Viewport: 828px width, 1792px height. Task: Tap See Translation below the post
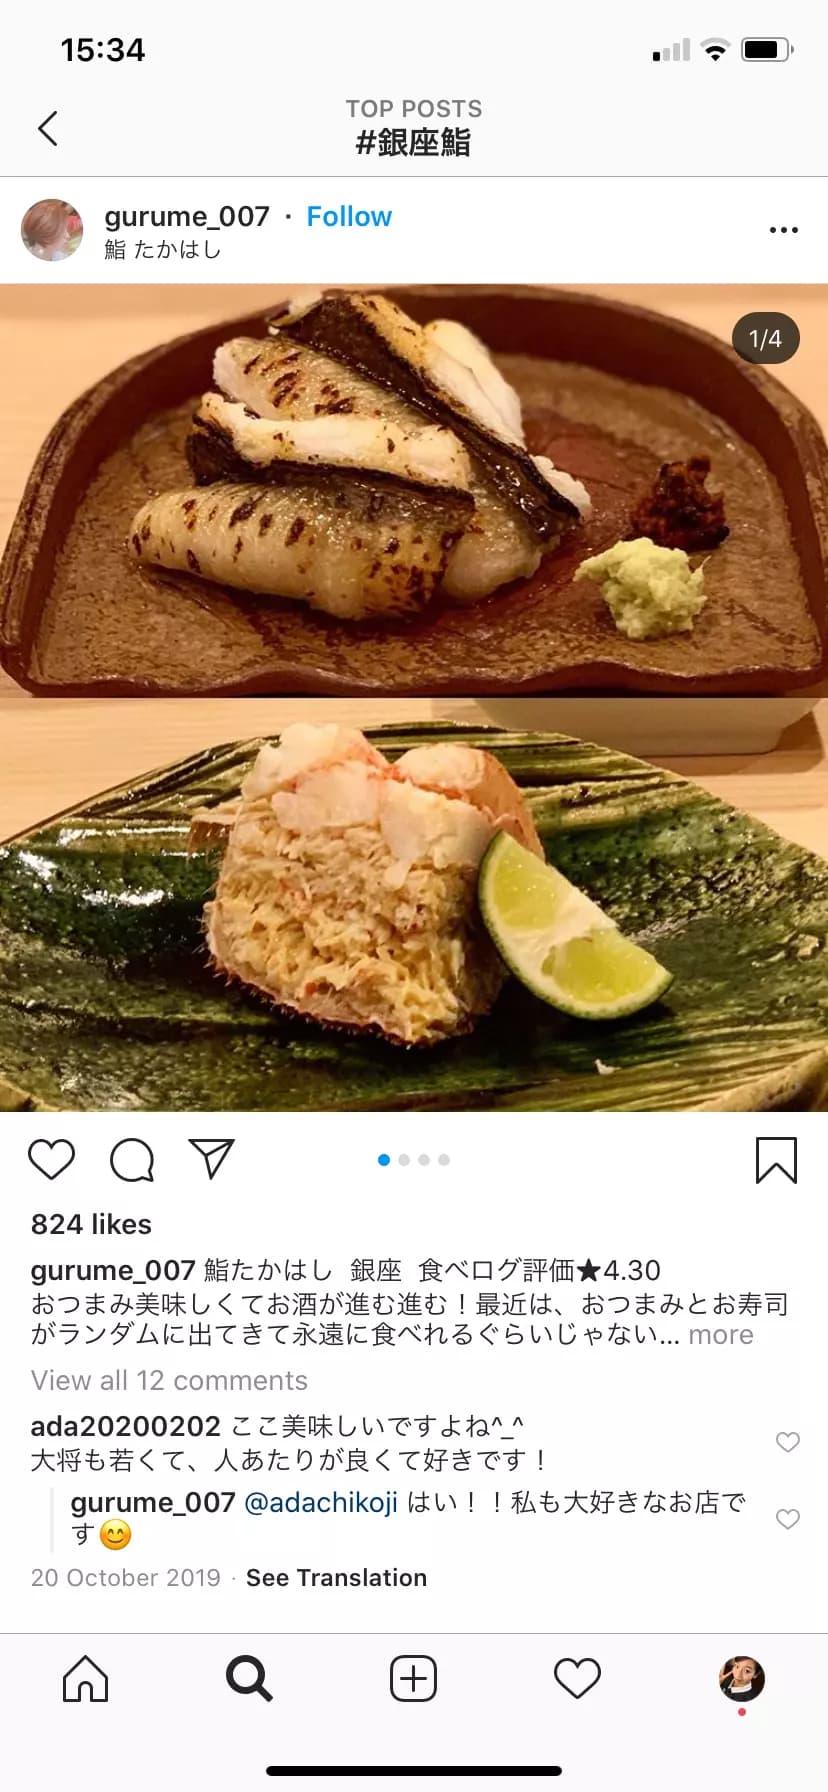(x=336, y=1577)
